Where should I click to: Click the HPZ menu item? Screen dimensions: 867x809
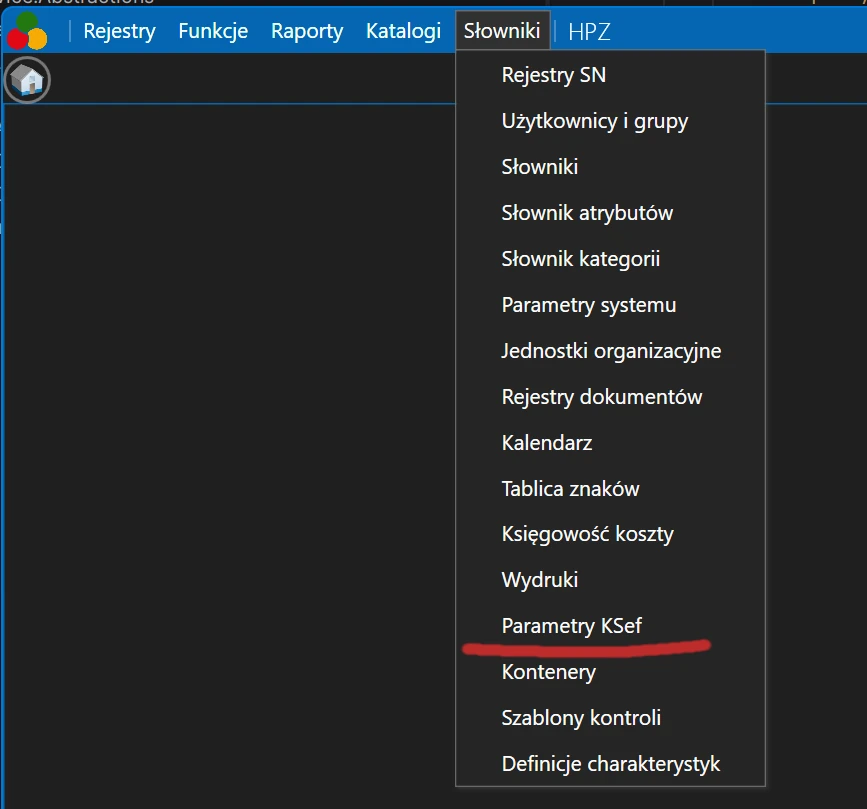589,31
